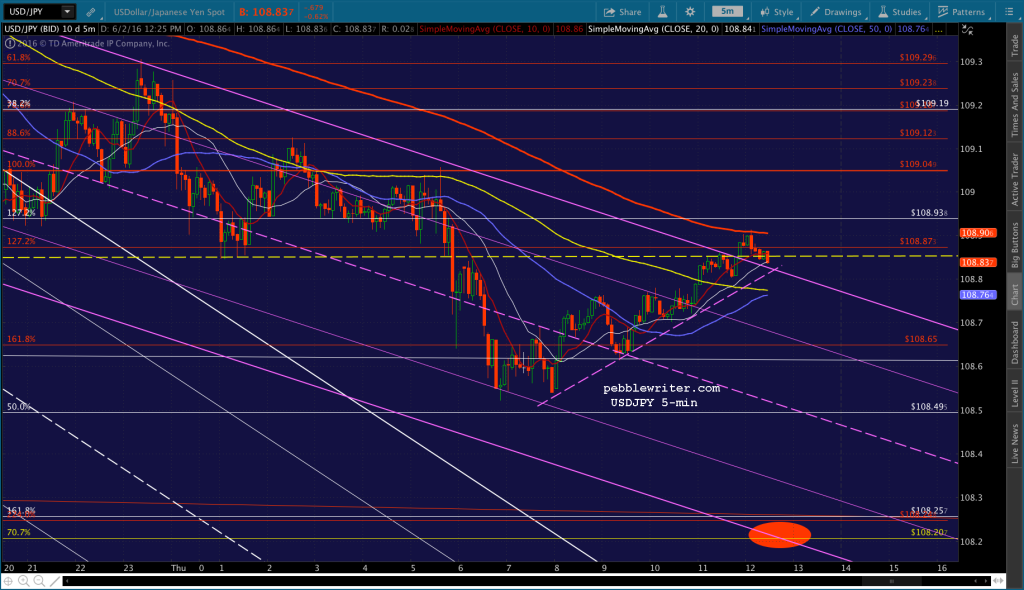Open the Drawings menu button

click(x=835, y=12)
